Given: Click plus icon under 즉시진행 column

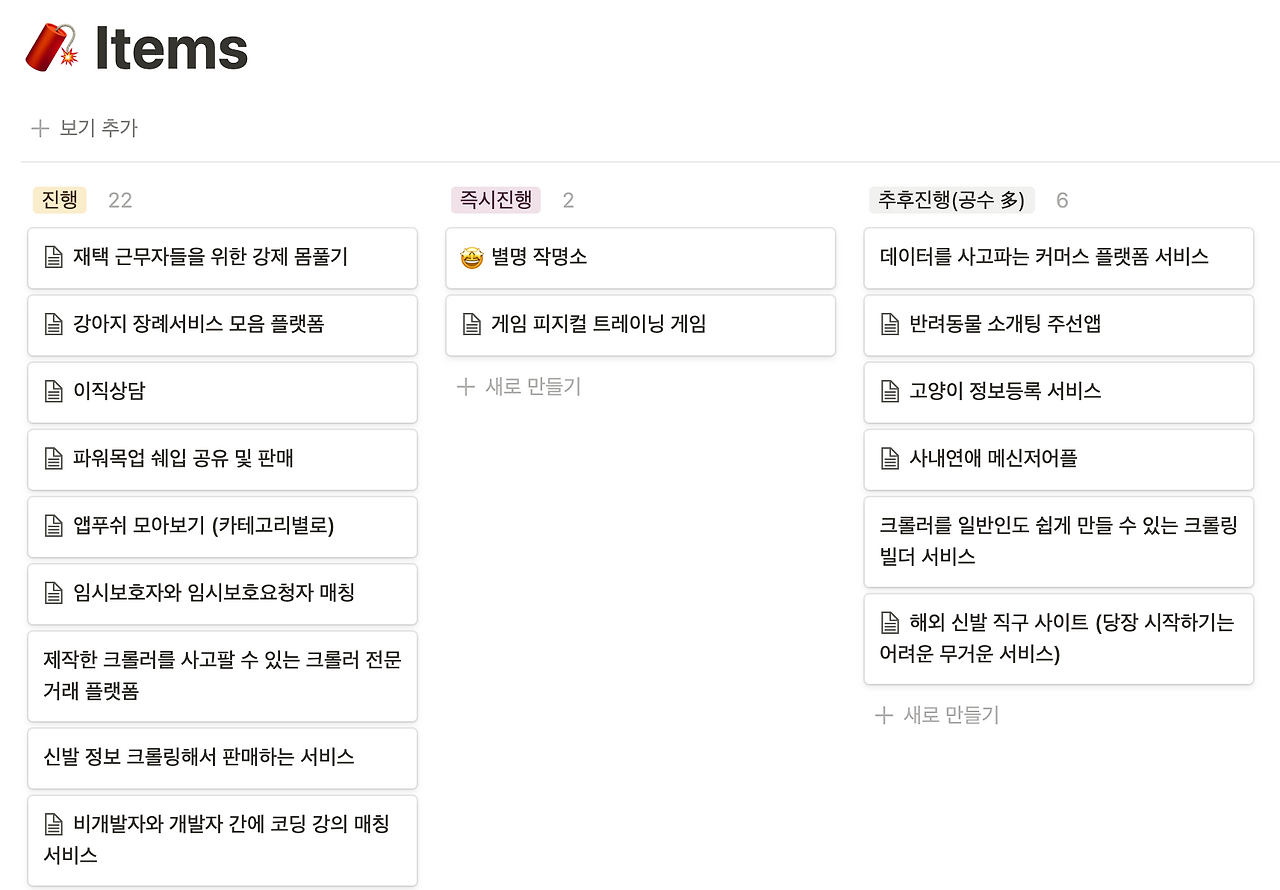Looking at the screenshot, I should tap(465, 387).
